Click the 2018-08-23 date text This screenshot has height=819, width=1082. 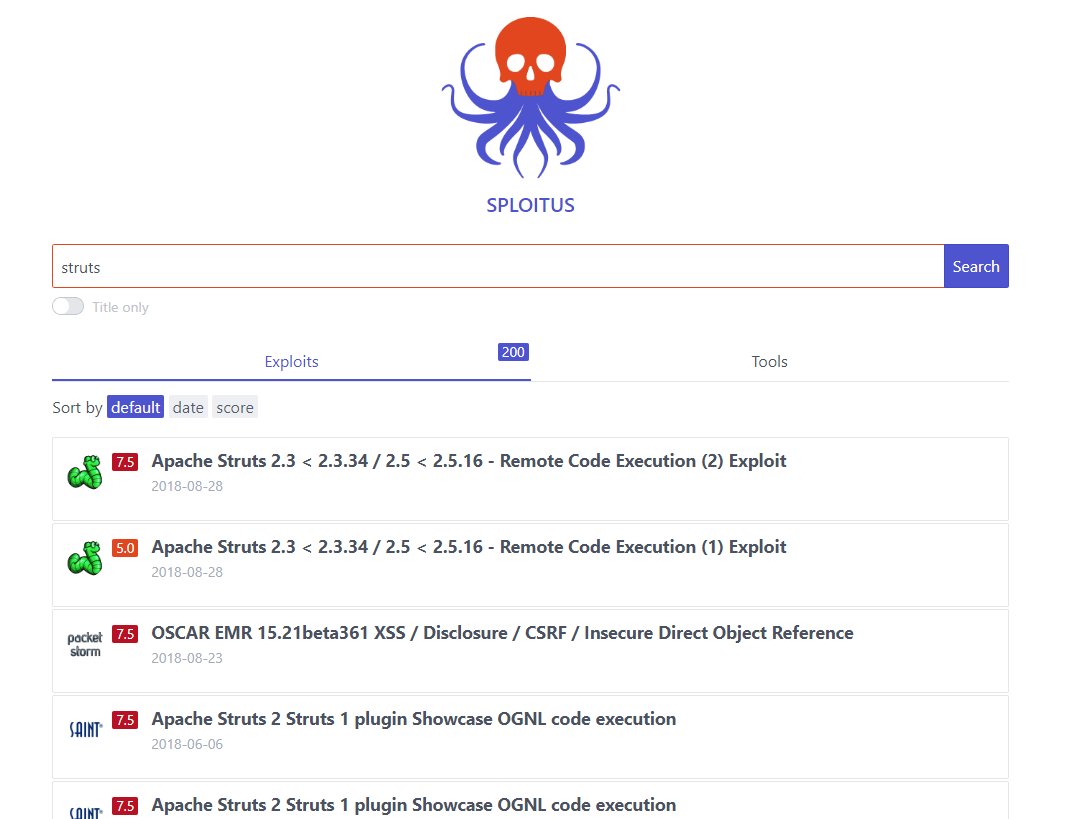pos(187,658)
